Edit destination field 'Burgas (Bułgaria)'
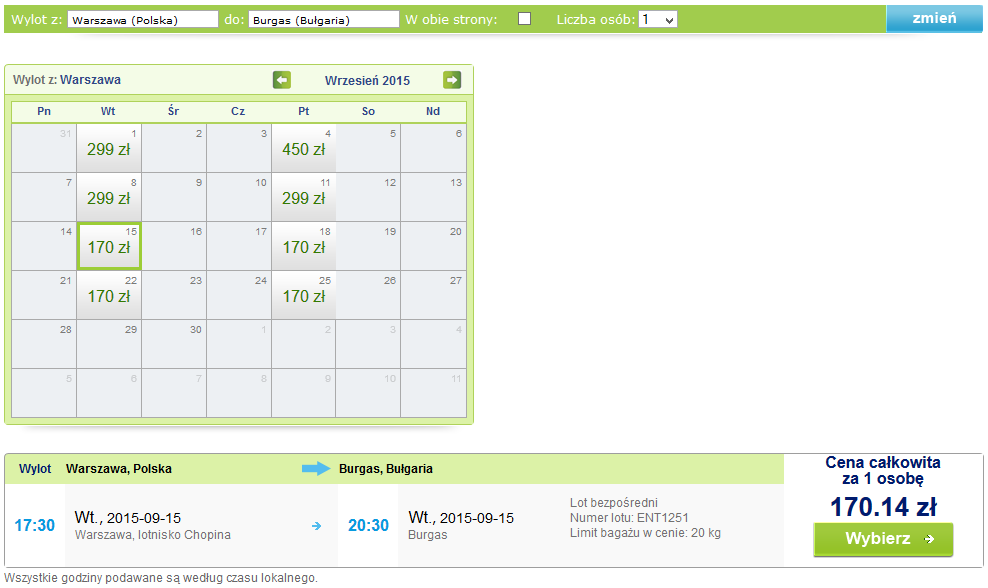Image resolution: width=988 pixels, height=588 pixels. point(324,20)
